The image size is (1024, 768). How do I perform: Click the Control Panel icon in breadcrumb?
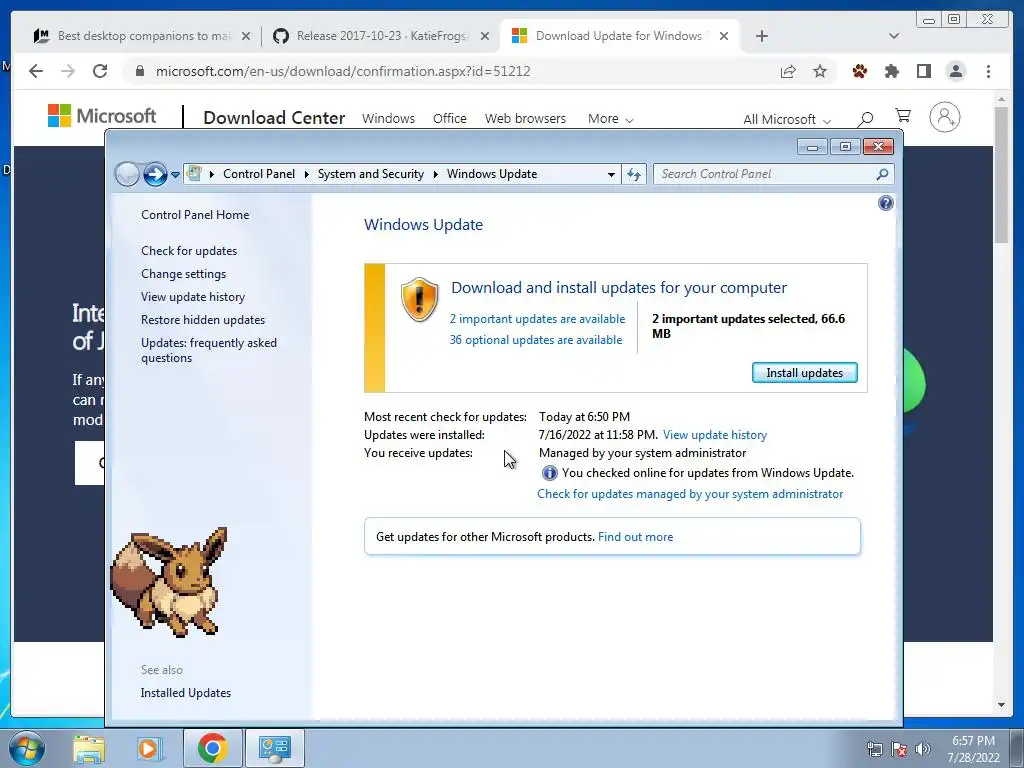point(194,174)
